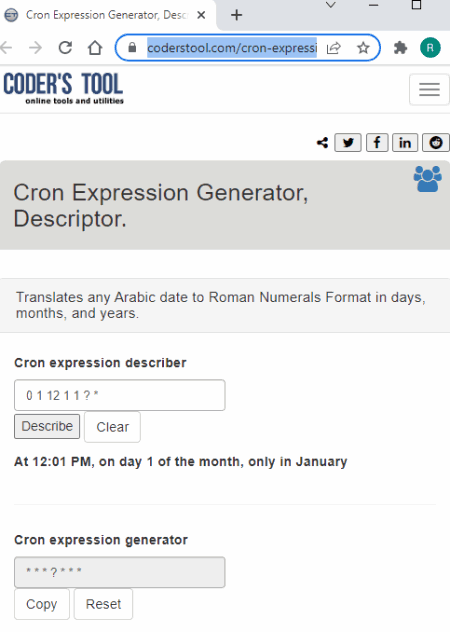
Task: Expand the tab search chevron
Action: 331,5
